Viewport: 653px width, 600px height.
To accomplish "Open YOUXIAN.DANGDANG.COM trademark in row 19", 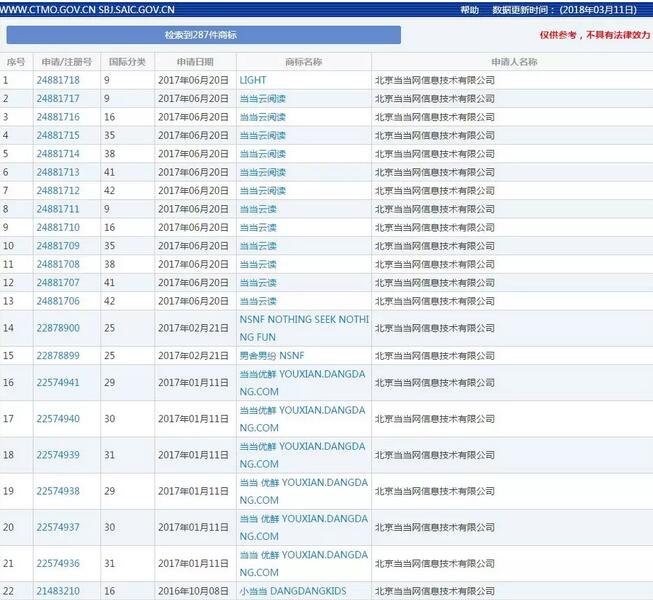I will (304, 491).
